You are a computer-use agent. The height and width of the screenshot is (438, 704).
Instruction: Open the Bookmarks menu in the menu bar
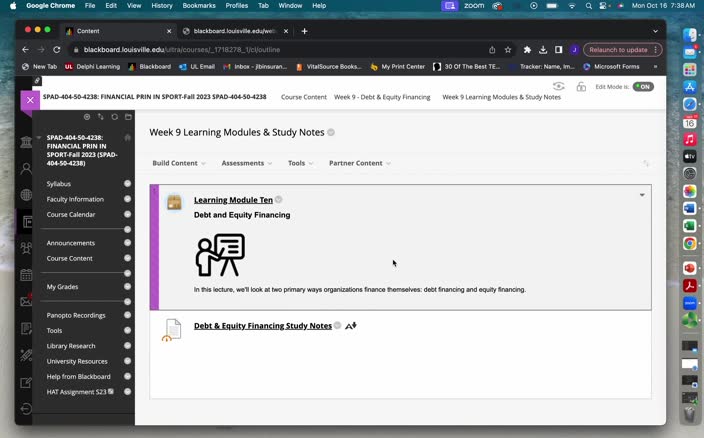click(x=199, y=6)
